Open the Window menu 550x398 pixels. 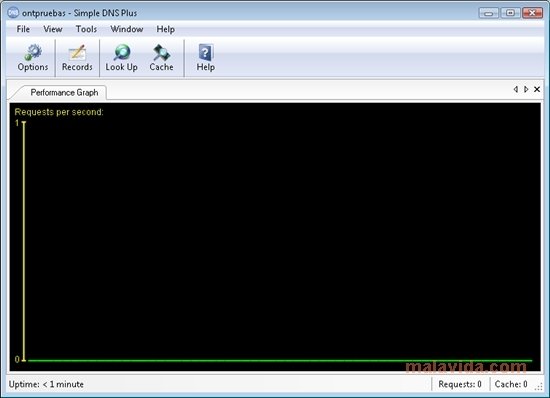click(x=127, y=29)
